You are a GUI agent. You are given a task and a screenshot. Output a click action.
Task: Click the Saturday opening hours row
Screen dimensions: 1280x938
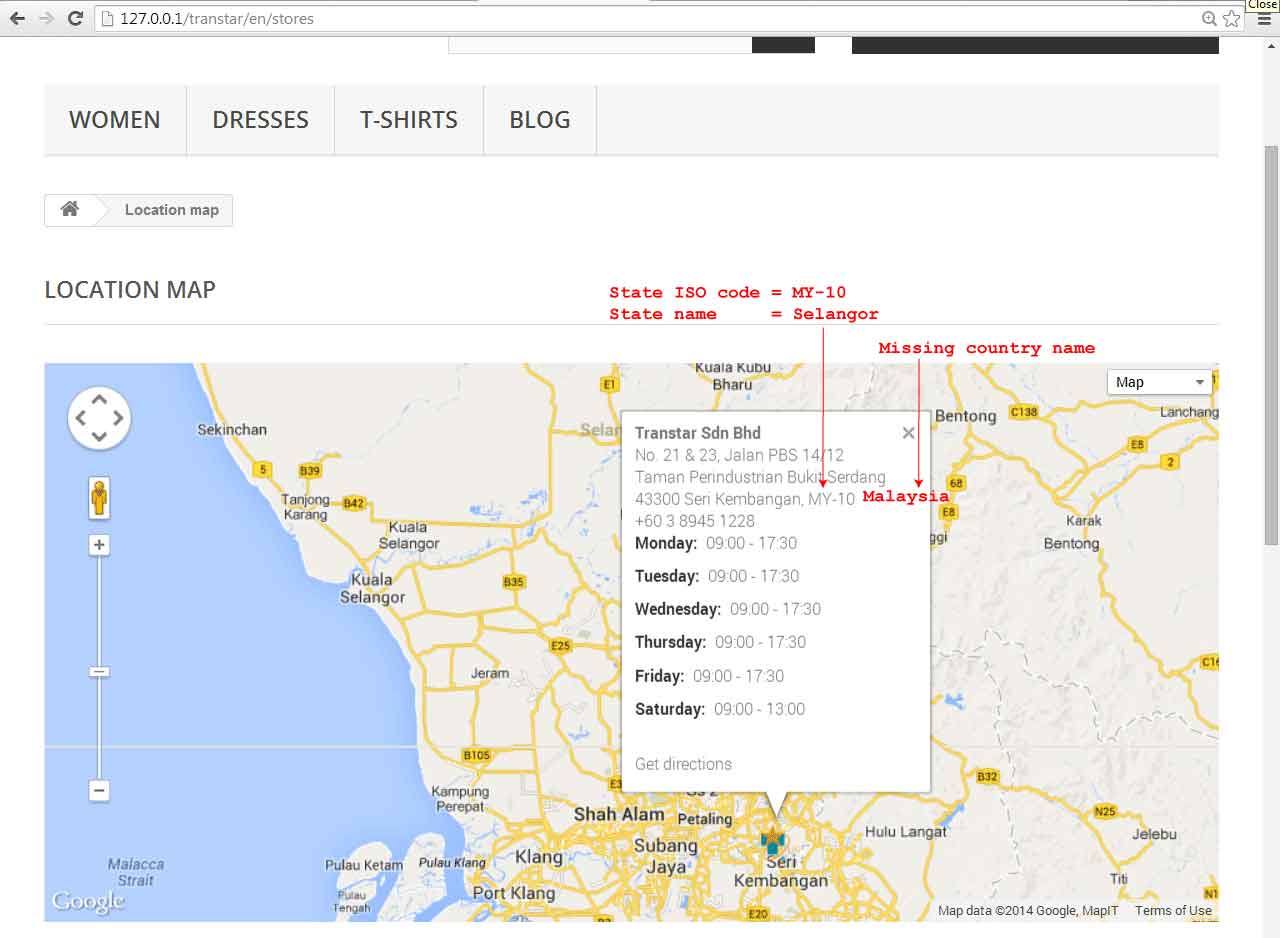(x=720, y=709)
